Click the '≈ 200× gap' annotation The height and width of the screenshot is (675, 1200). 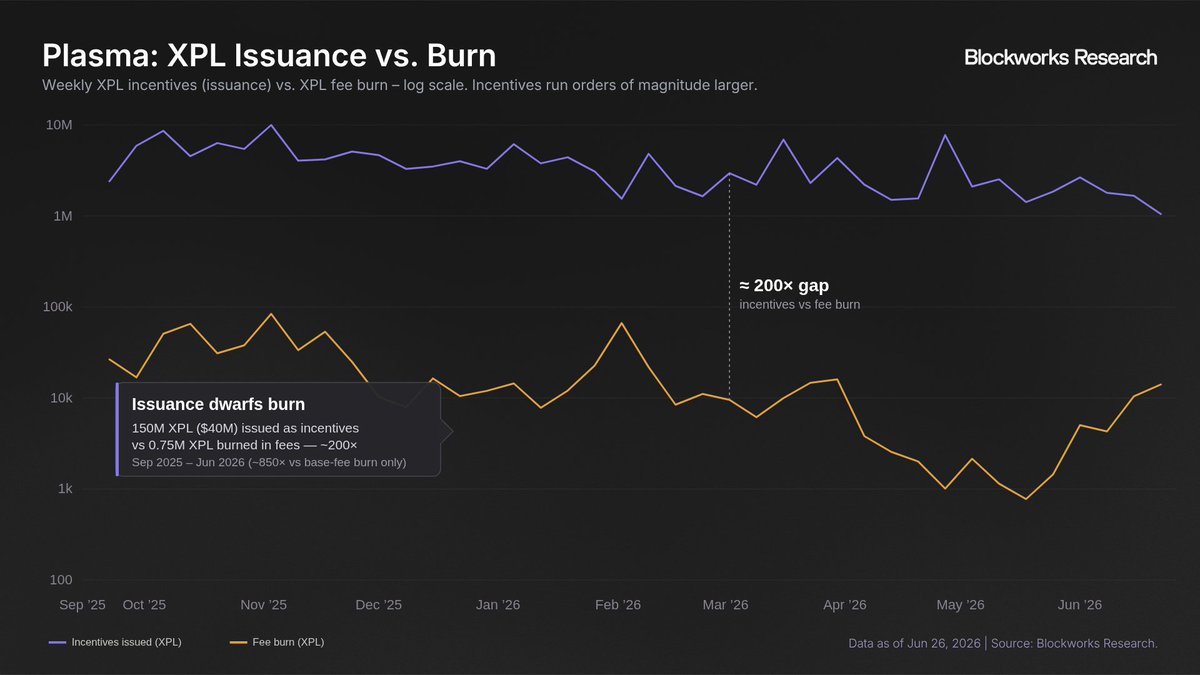point(784,286)
